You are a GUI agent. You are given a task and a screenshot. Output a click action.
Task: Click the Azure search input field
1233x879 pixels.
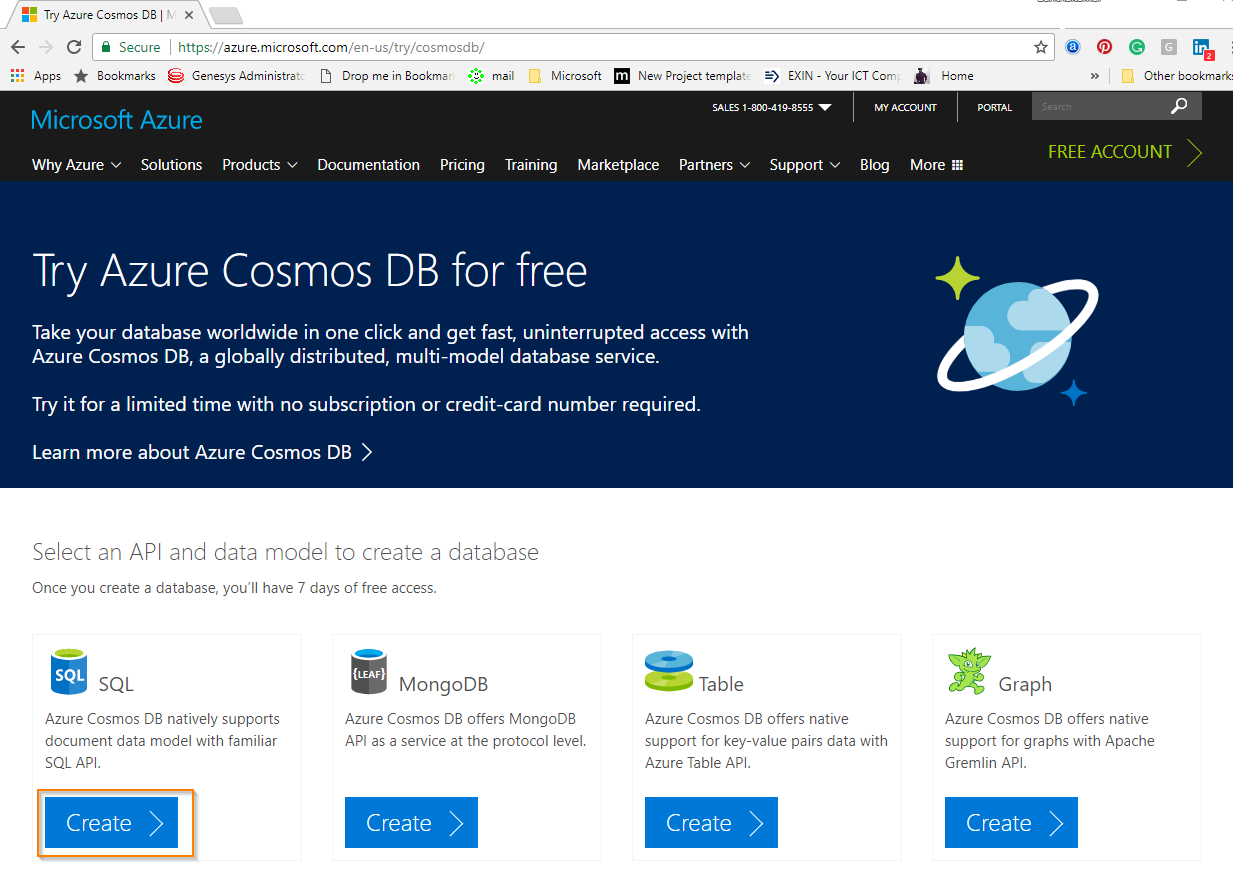(1100, 106)
